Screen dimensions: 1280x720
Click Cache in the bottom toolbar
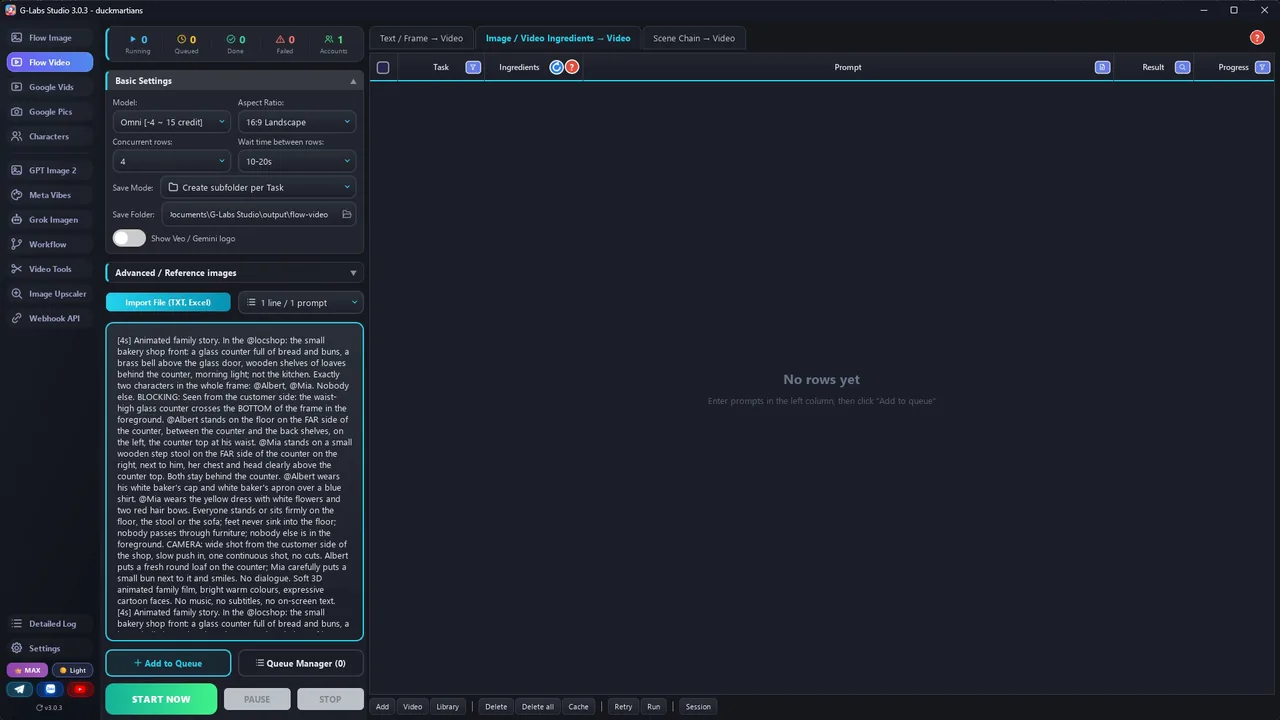click(x=579, y=706)
